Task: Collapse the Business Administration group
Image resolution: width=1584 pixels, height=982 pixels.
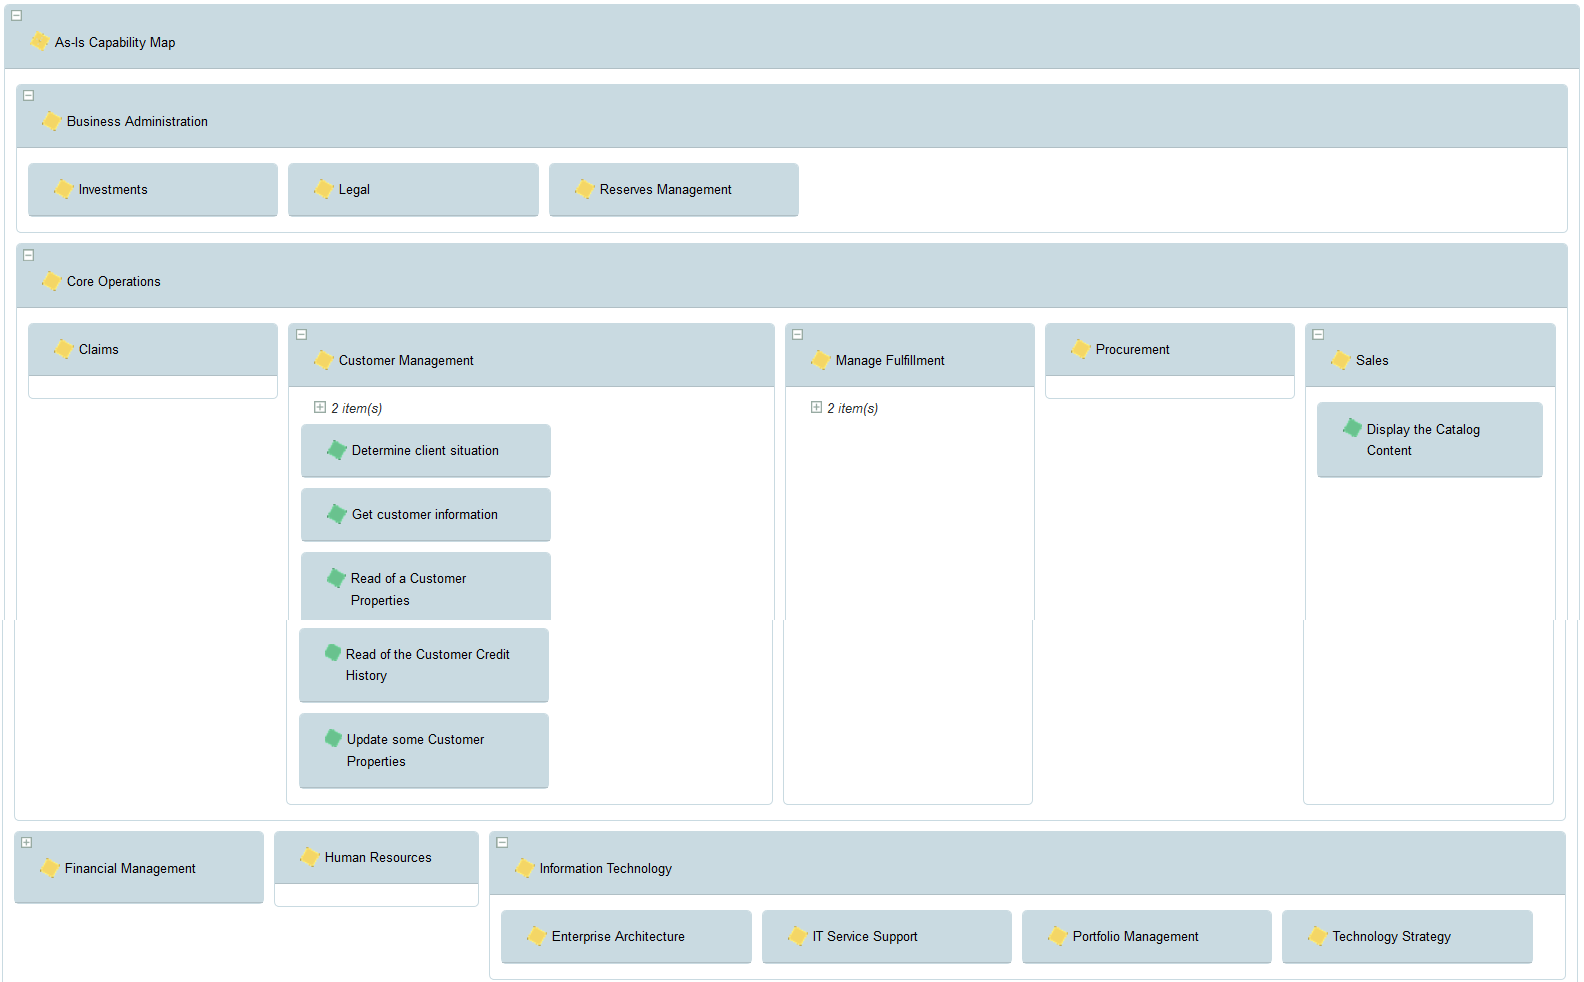Action: pyautogui.click(x=29, y=96)
